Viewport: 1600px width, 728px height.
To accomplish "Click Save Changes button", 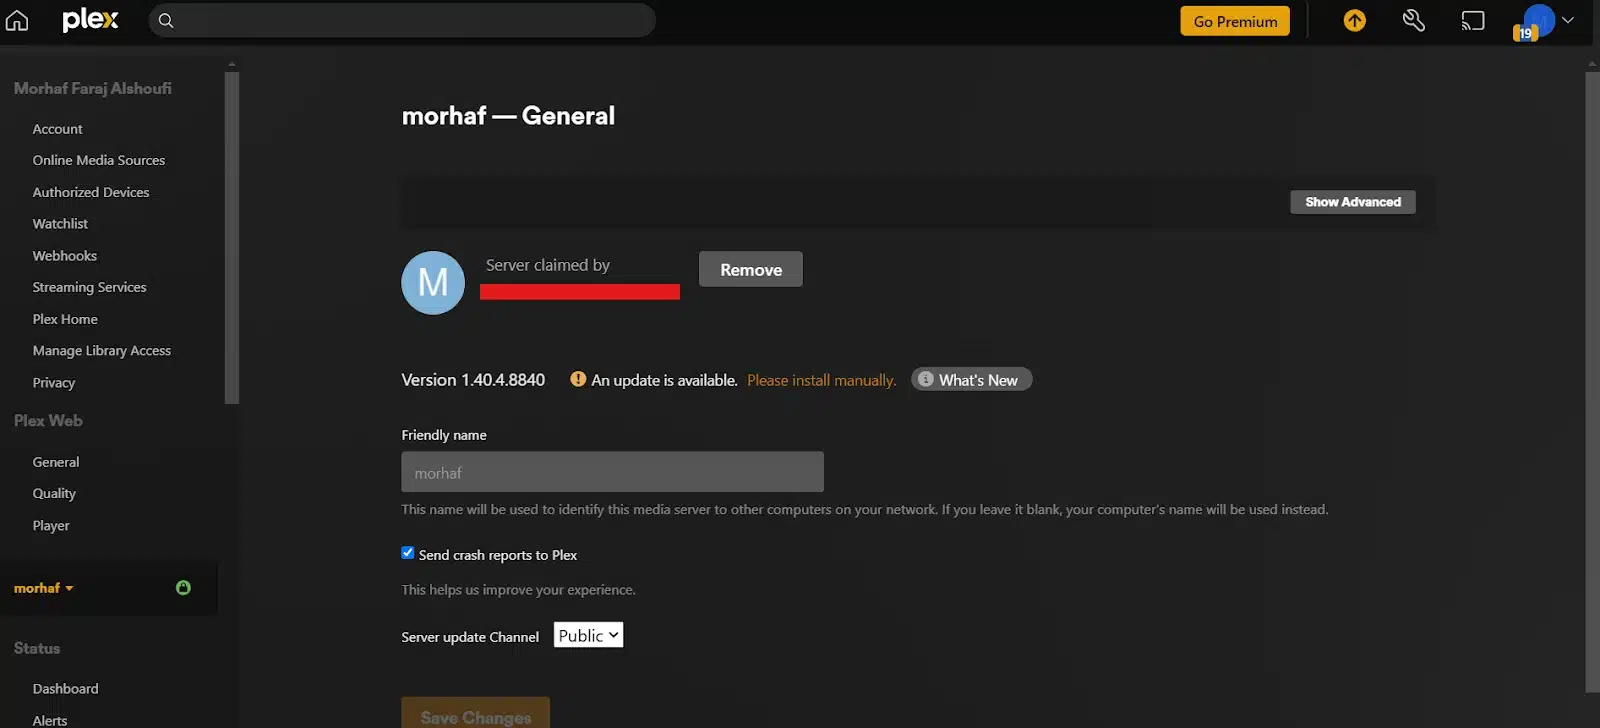I will pos(476,713).
